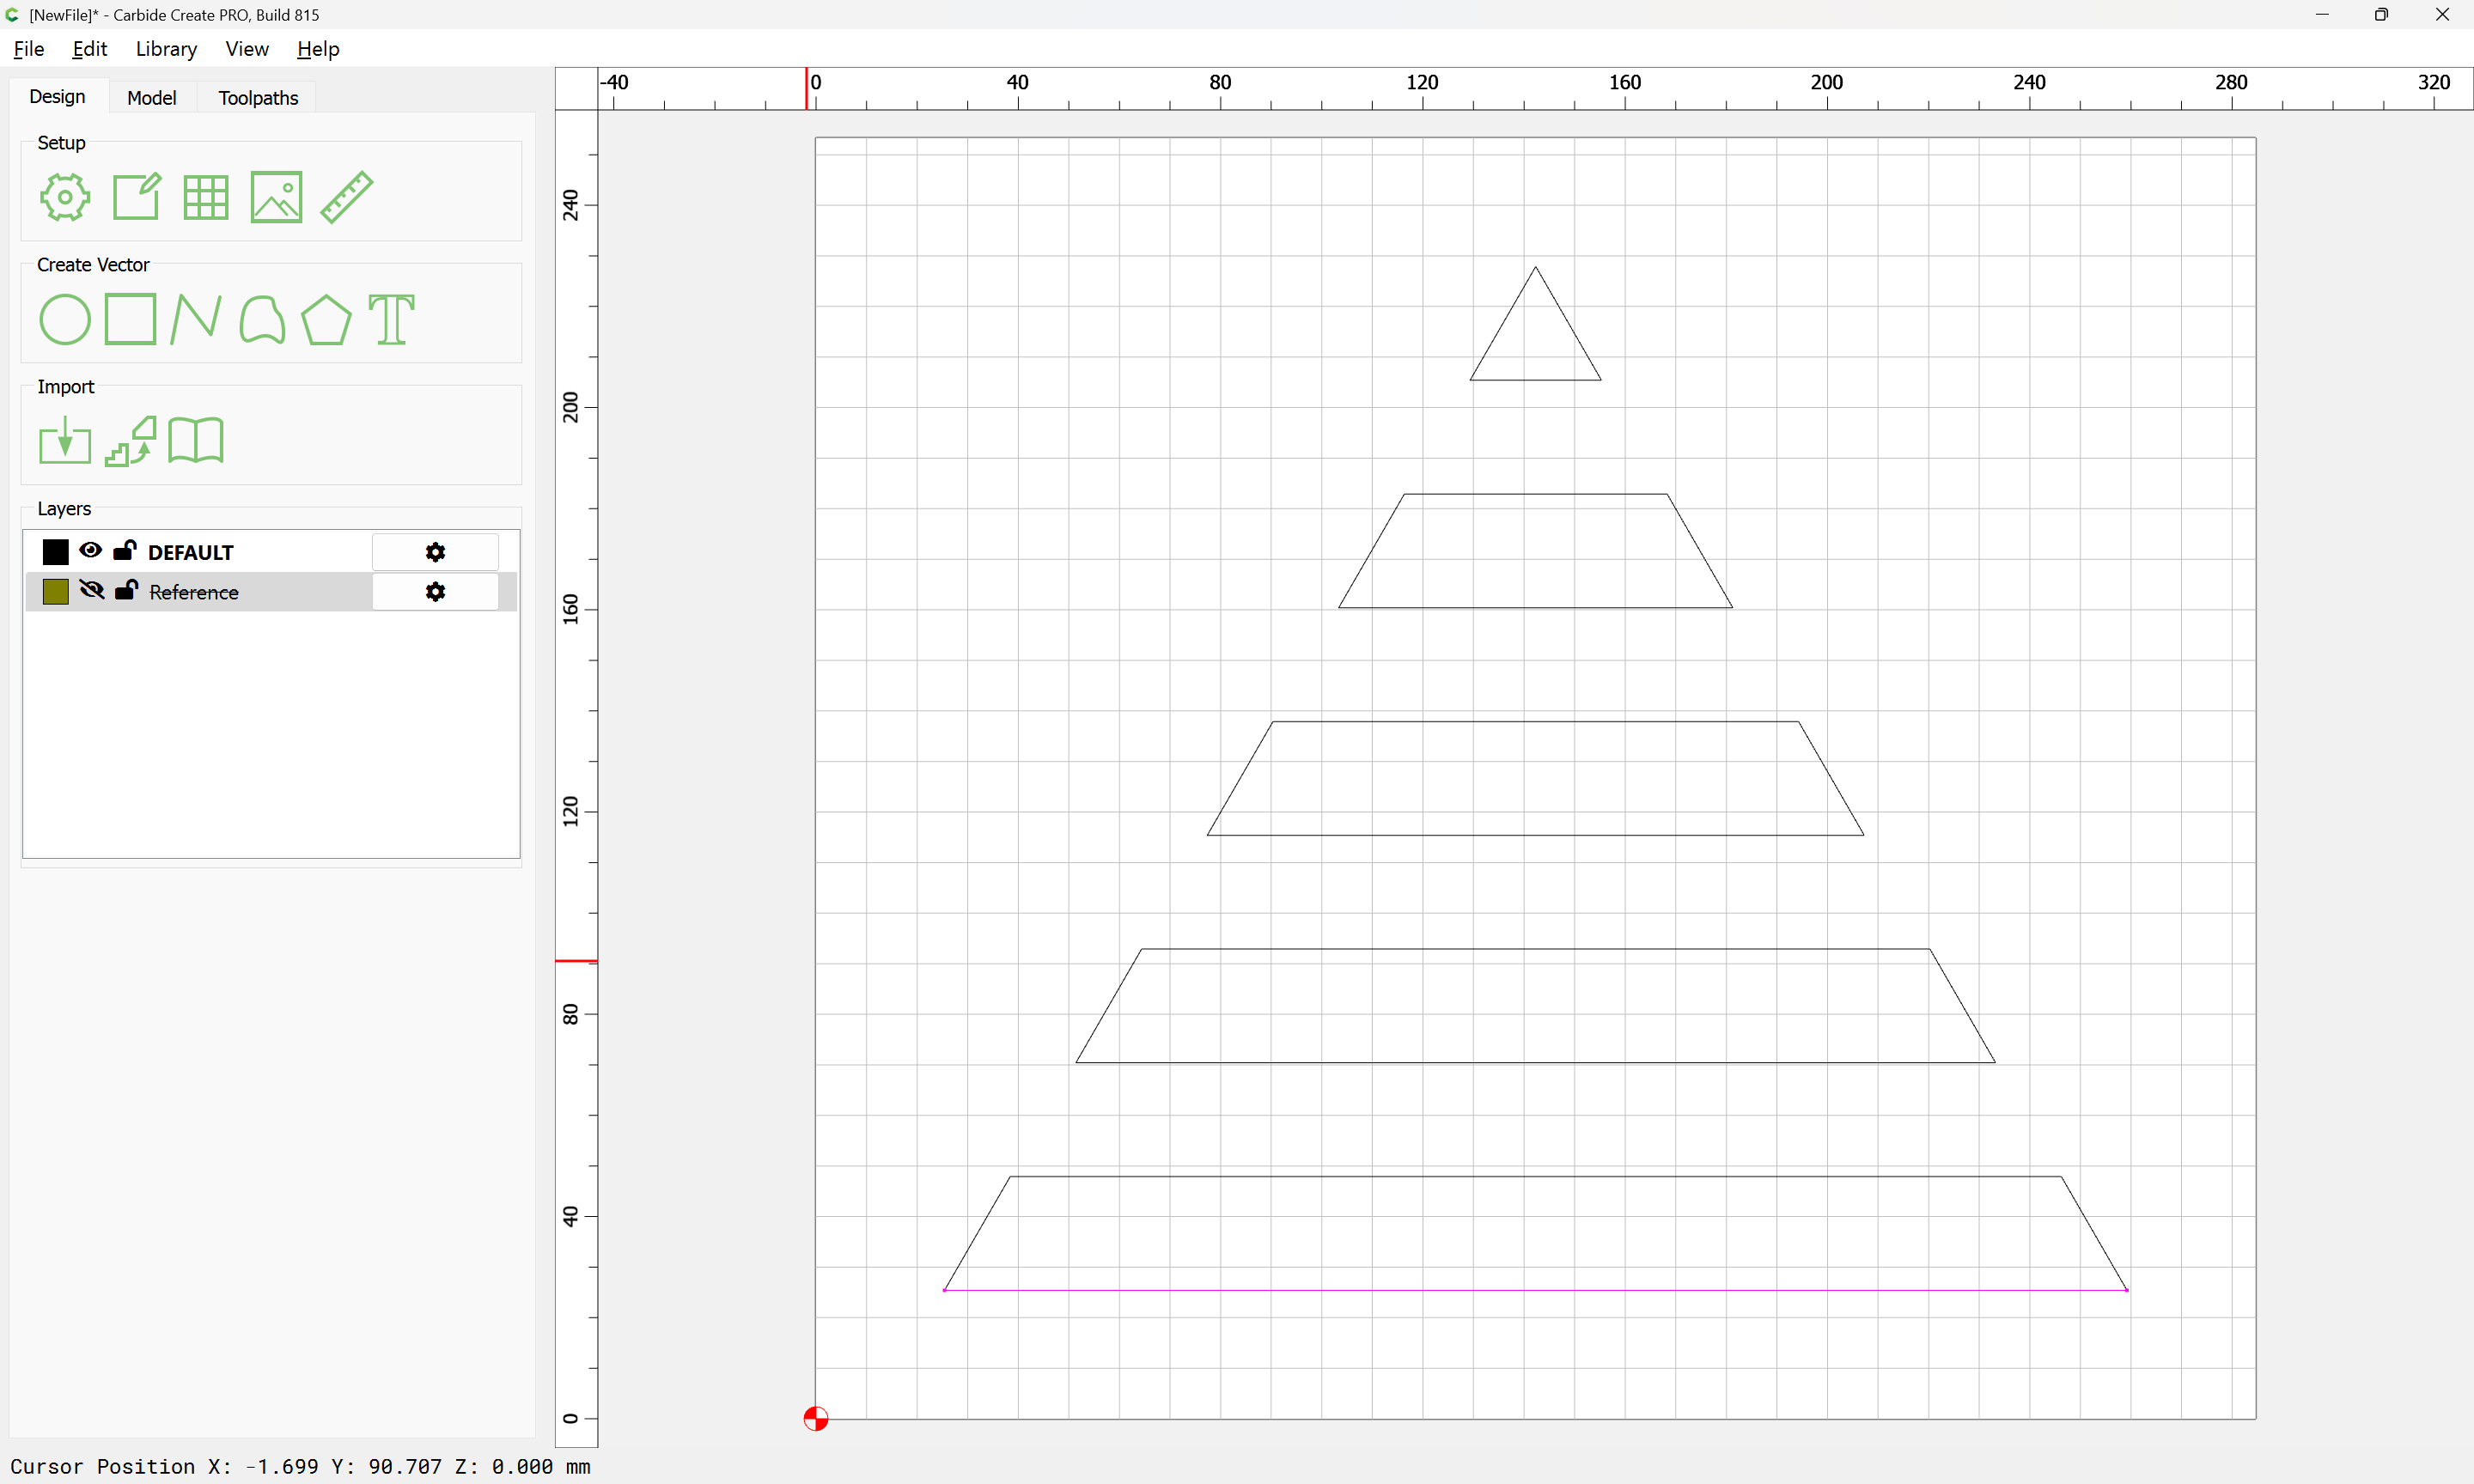Open the File menu
Image resolution: width=2474 pixels, height=1484 pixels.
click(28, 49)
